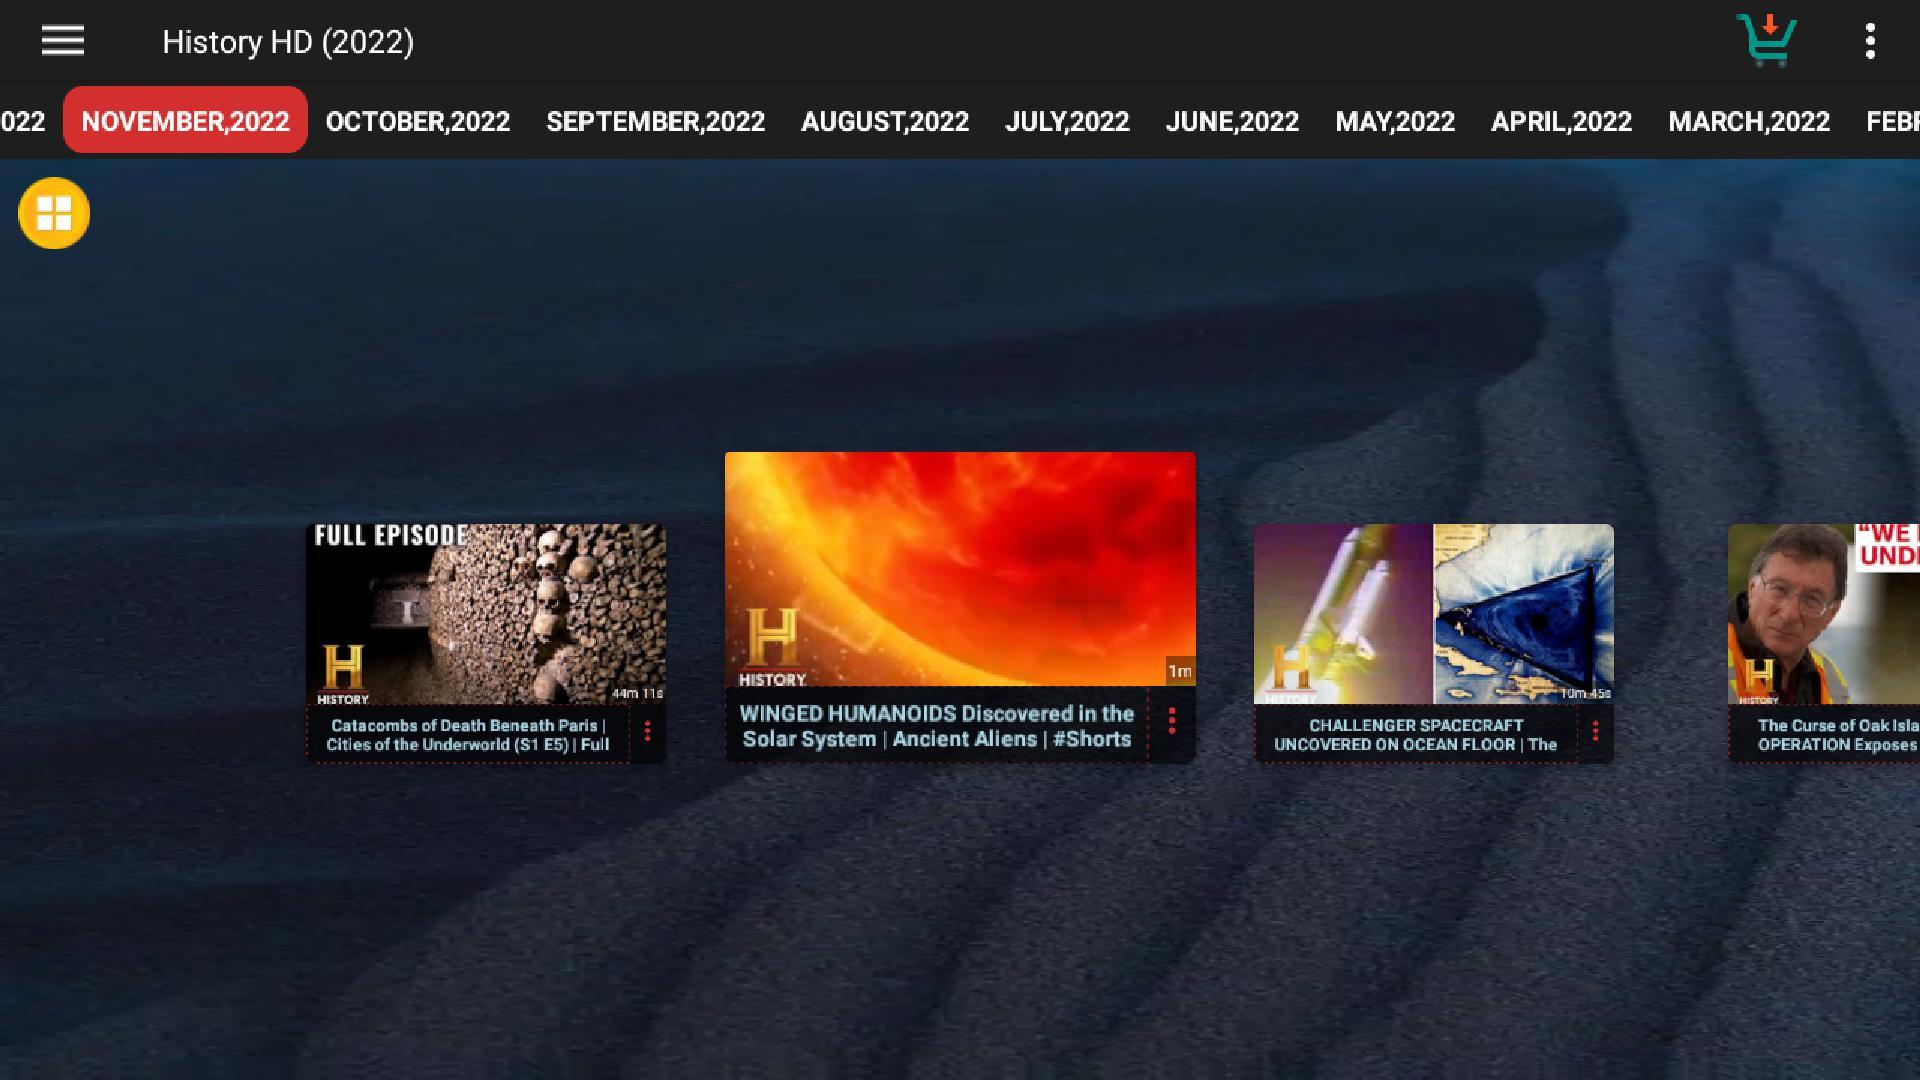
Task: Toggle the yellow grid view button
Action: click(x=54, y=213)
